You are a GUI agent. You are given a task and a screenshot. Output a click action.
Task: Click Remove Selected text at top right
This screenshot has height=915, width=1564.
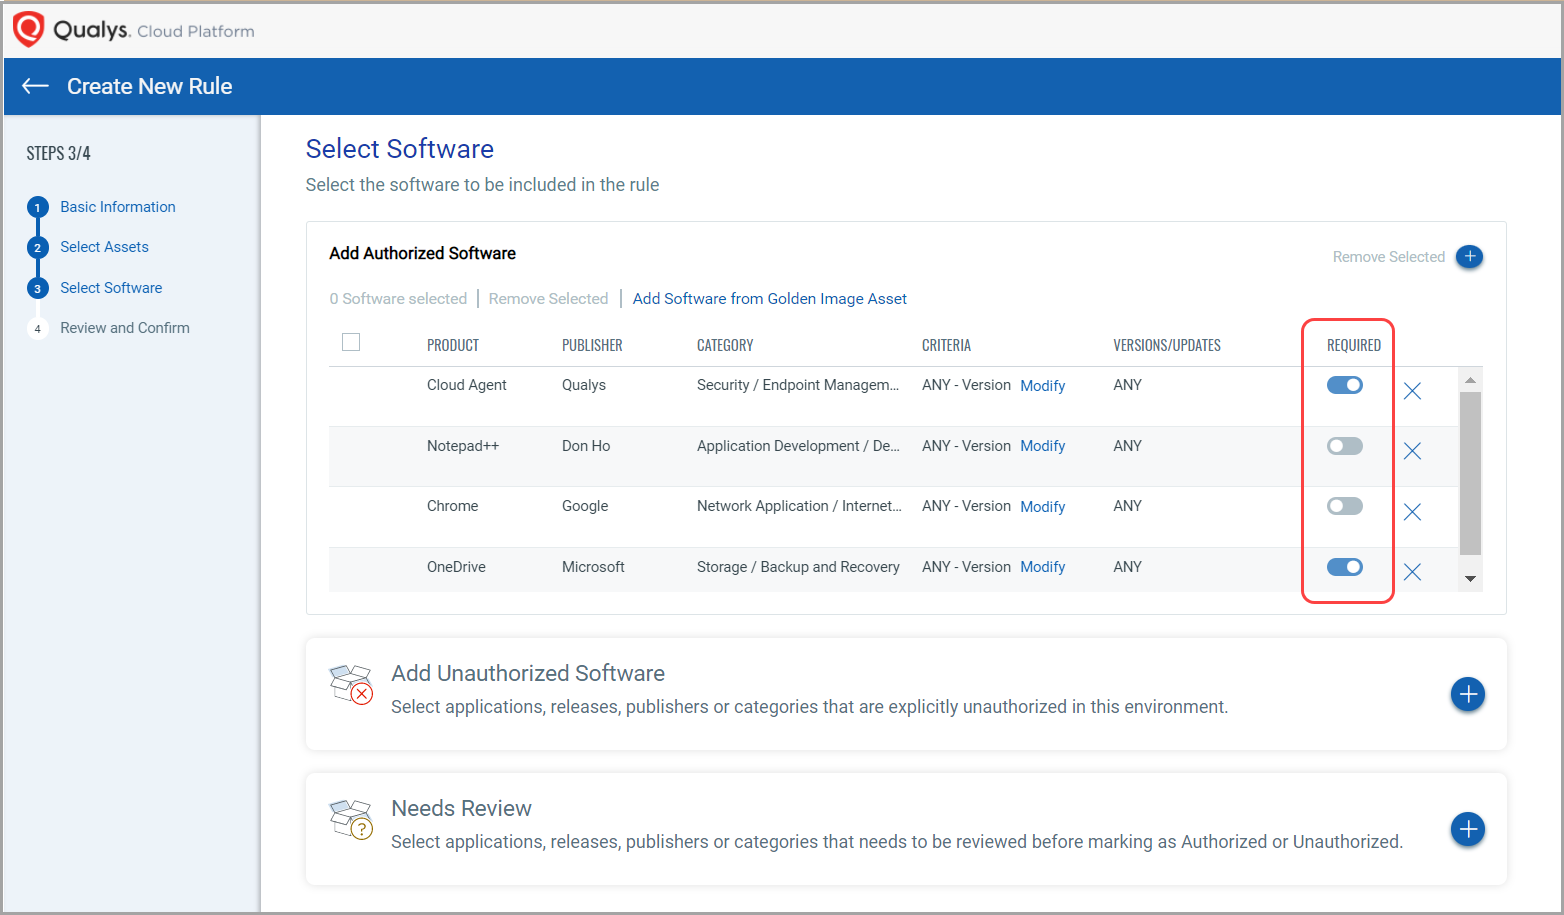tap(1389, 257)
